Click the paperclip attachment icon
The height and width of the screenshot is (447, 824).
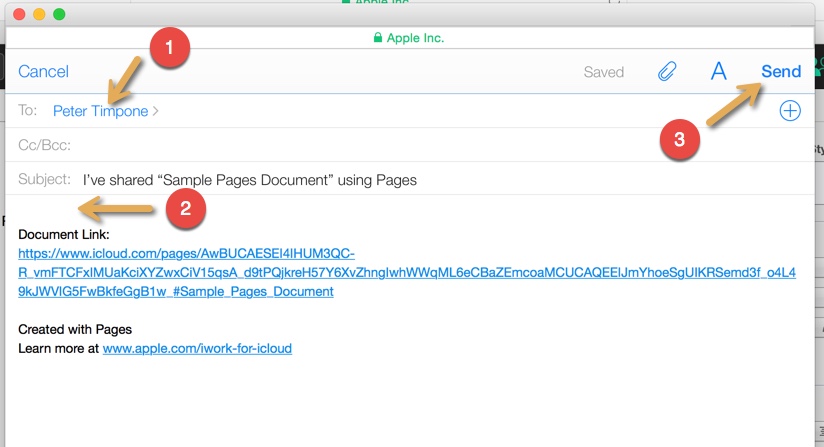[667, 71]
